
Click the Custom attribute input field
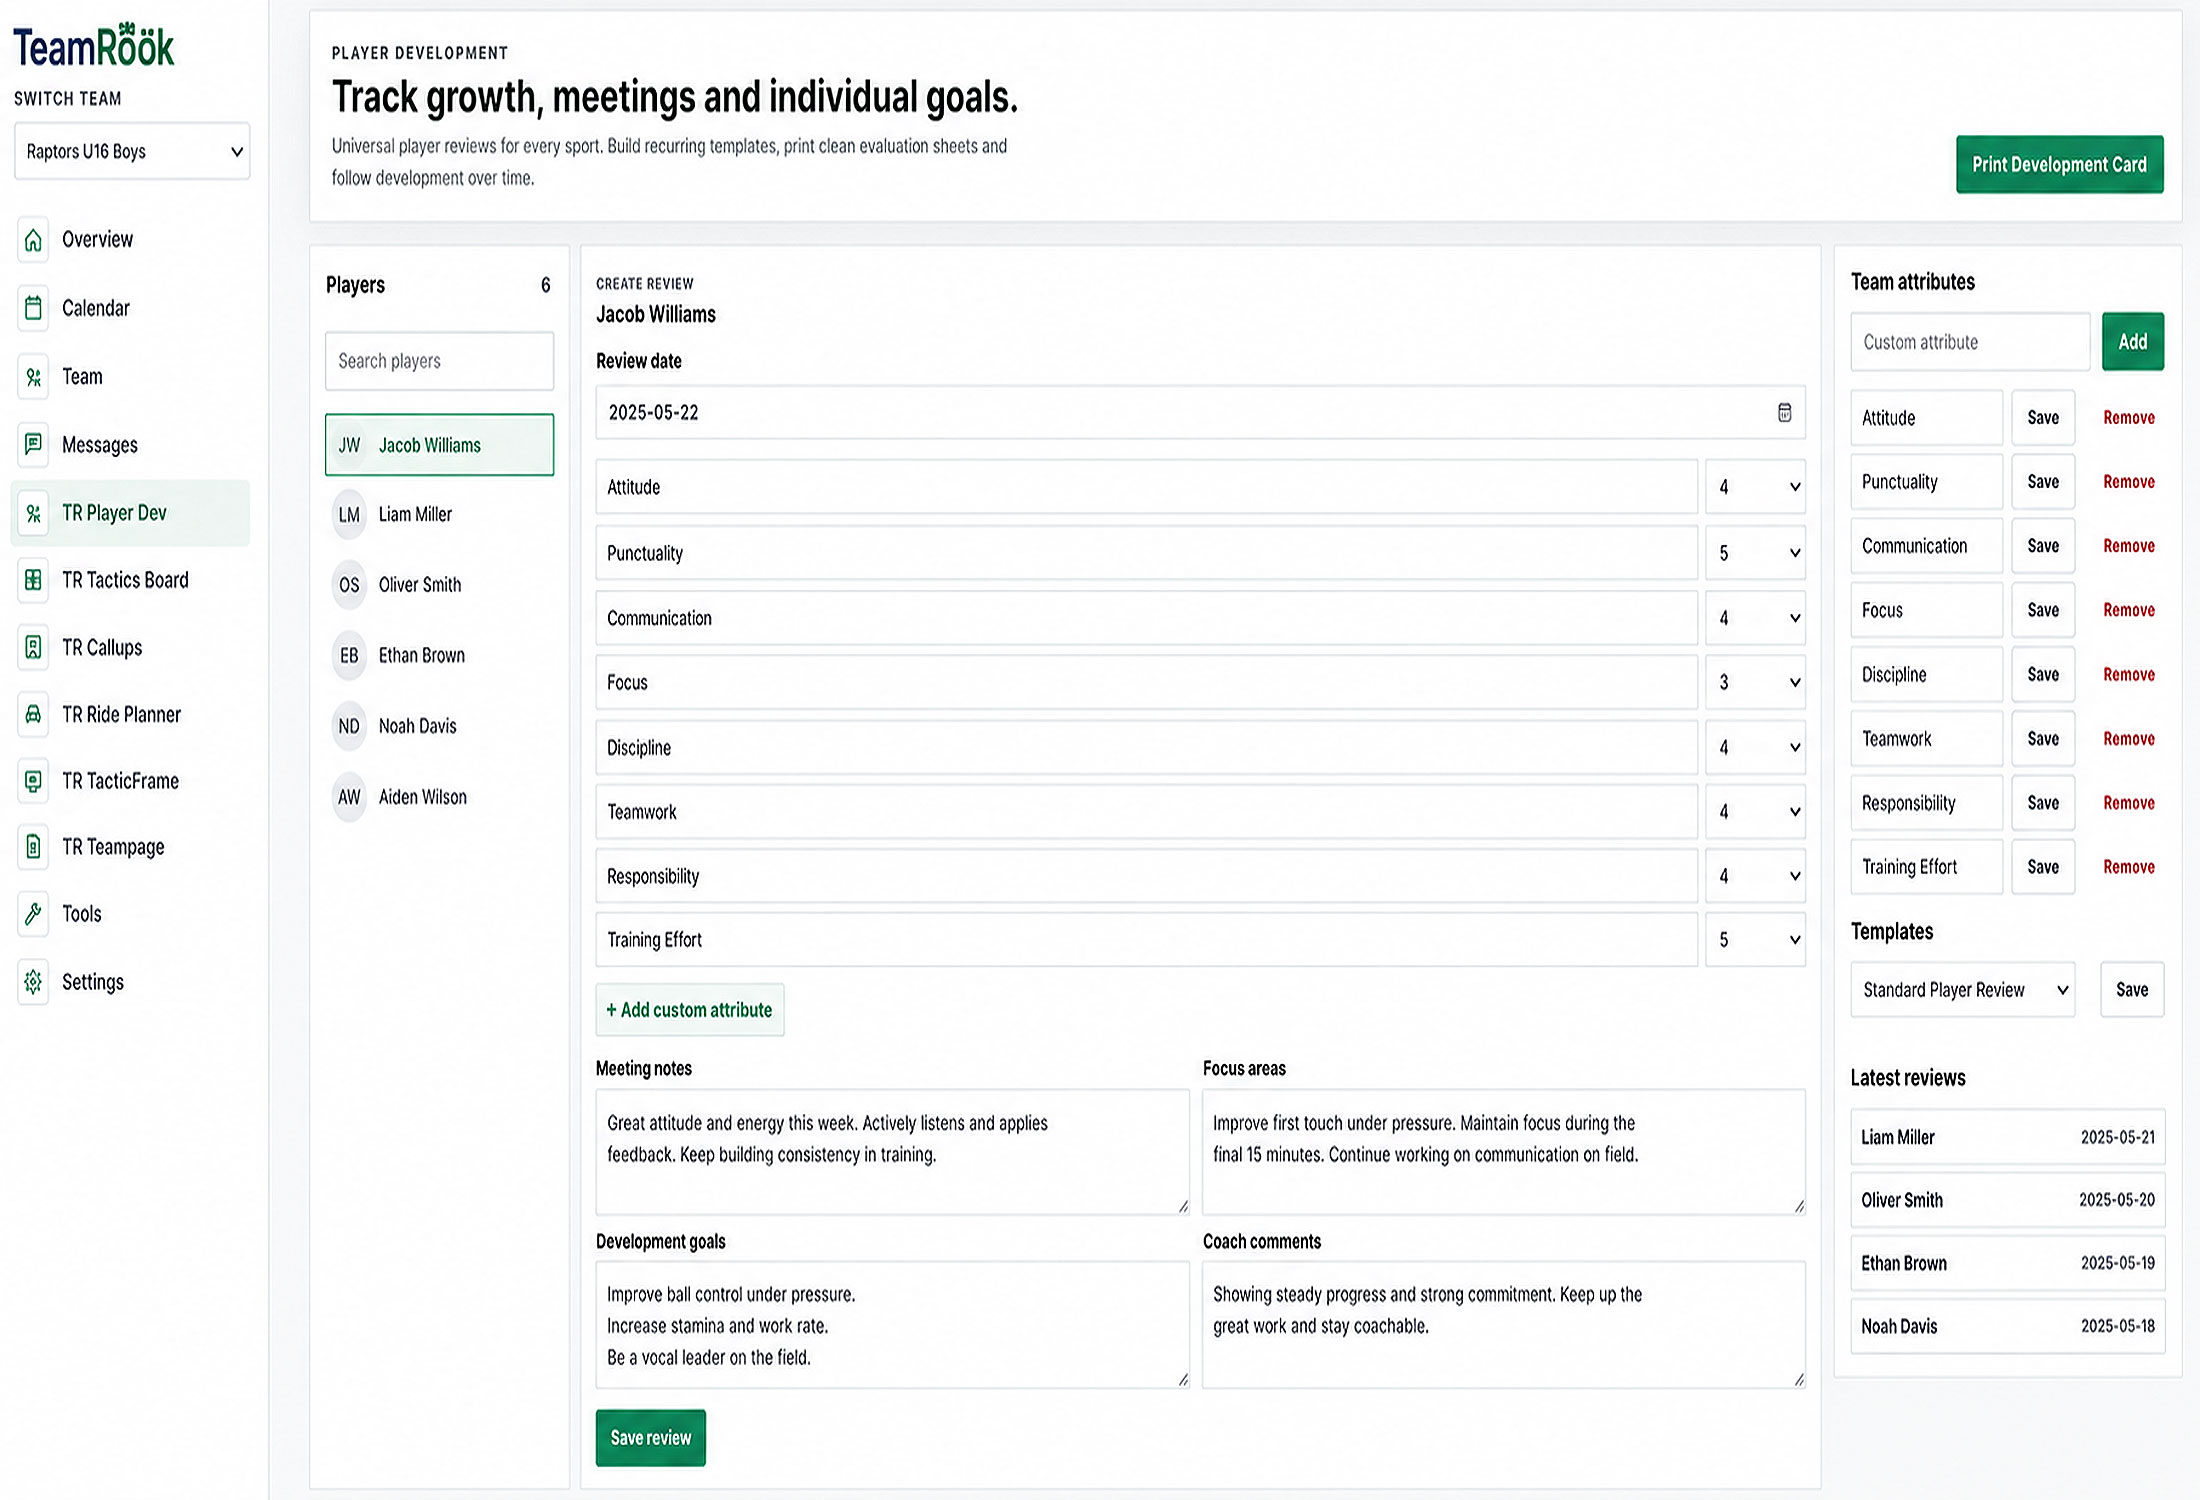tap(1970, 342)
